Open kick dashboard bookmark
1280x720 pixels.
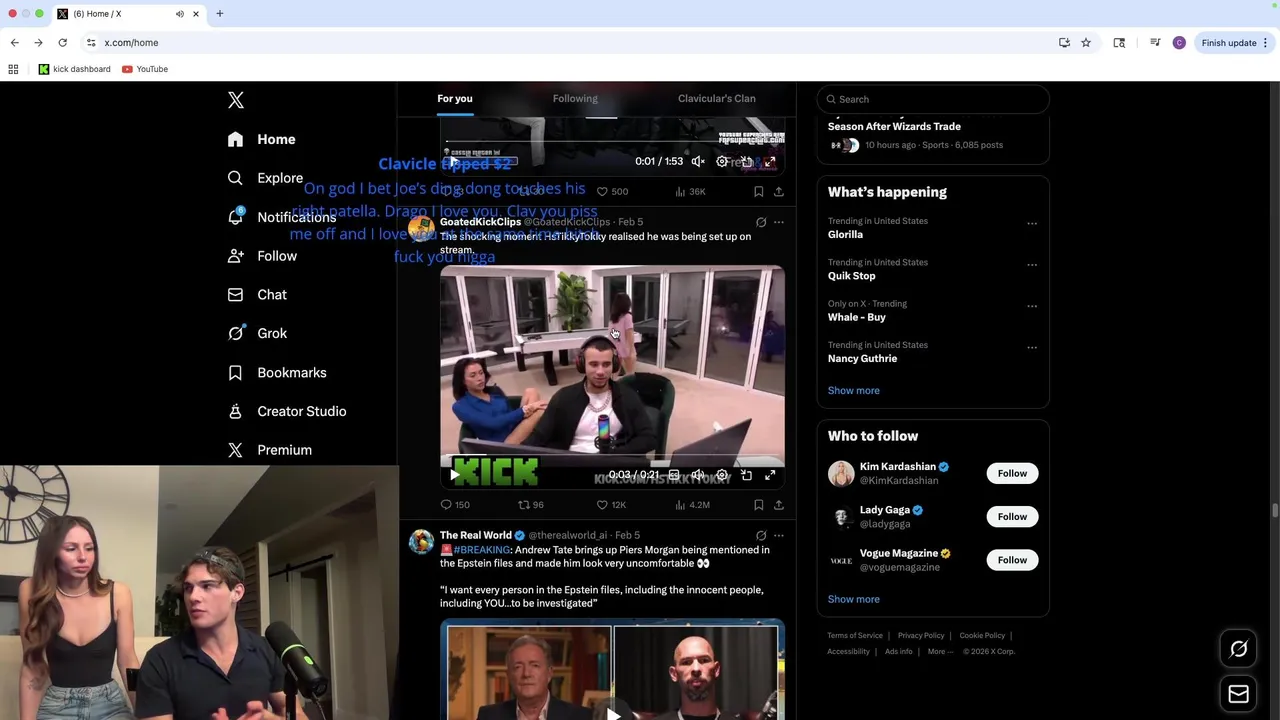point(74,69)
